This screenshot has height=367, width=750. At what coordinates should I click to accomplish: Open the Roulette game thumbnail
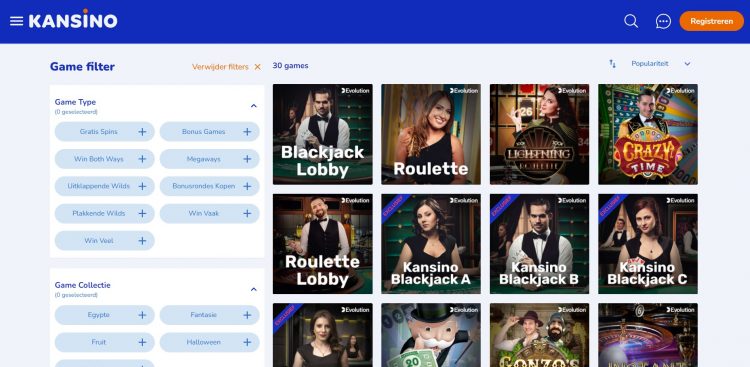pyautogui.click(x=431, y=134)
